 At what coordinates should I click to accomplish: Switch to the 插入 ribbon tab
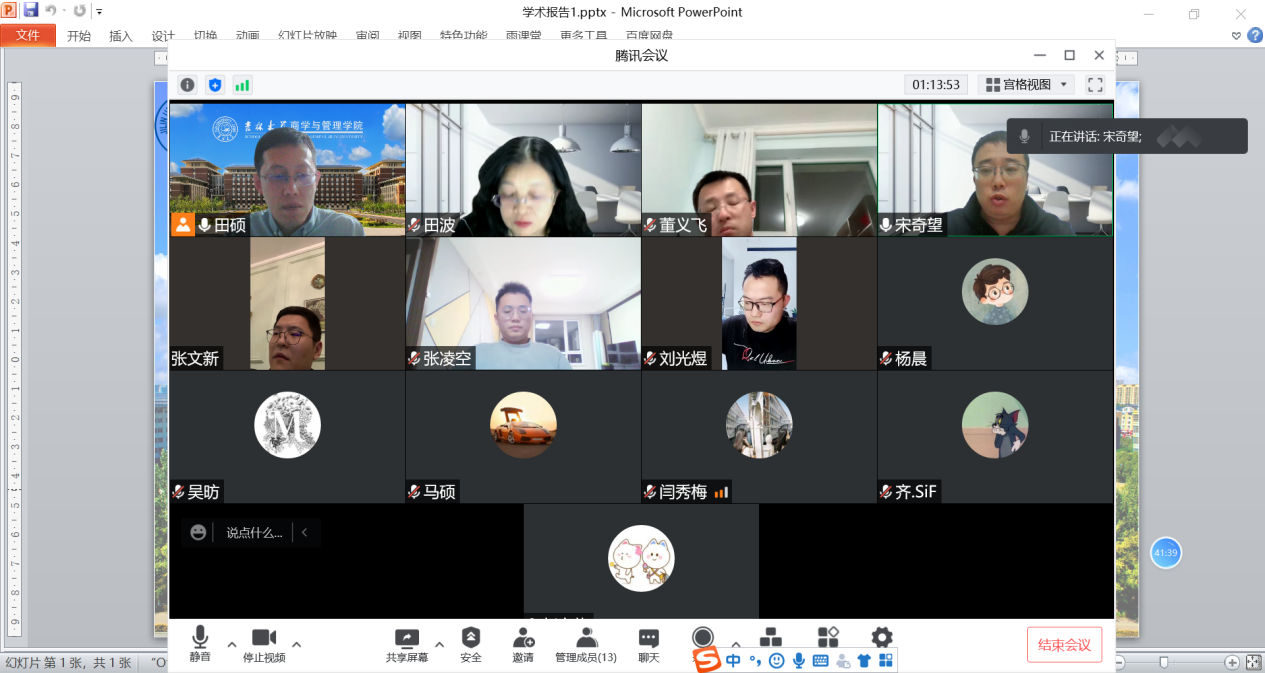120,36
